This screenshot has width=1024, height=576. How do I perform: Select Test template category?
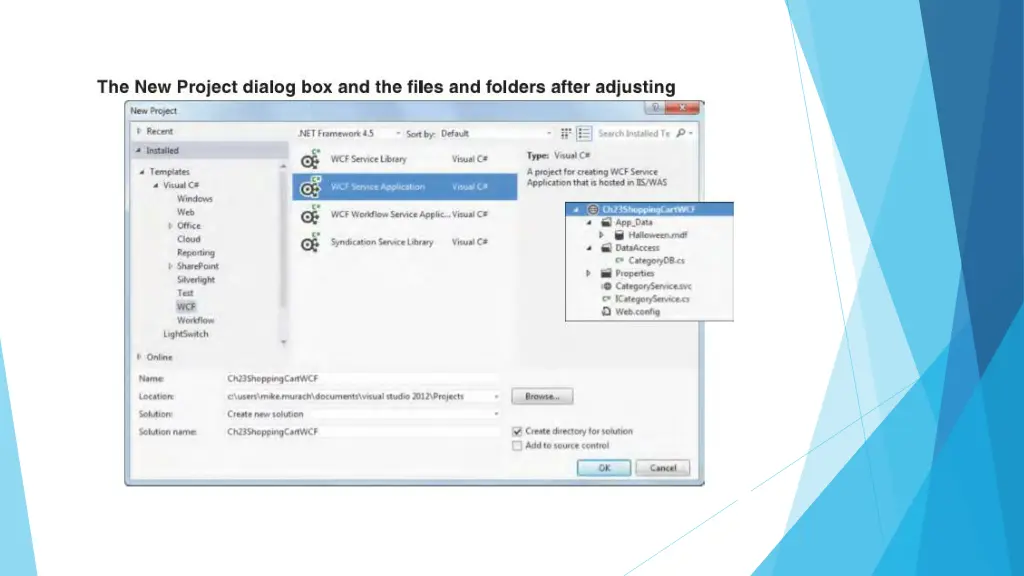pyautogui.click(x=185, y=293)
